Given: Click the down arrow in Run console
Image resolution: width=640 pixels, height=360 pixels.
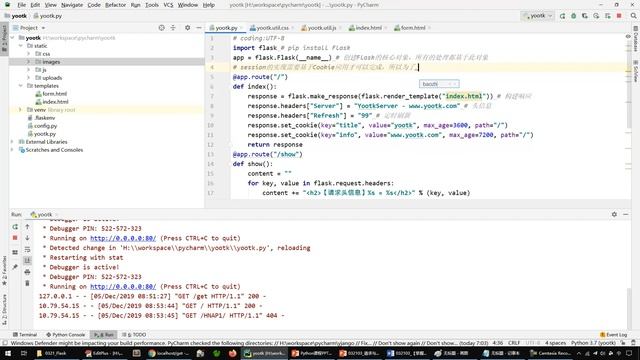Looking at the screenshot, I should (x=27, y=238).
